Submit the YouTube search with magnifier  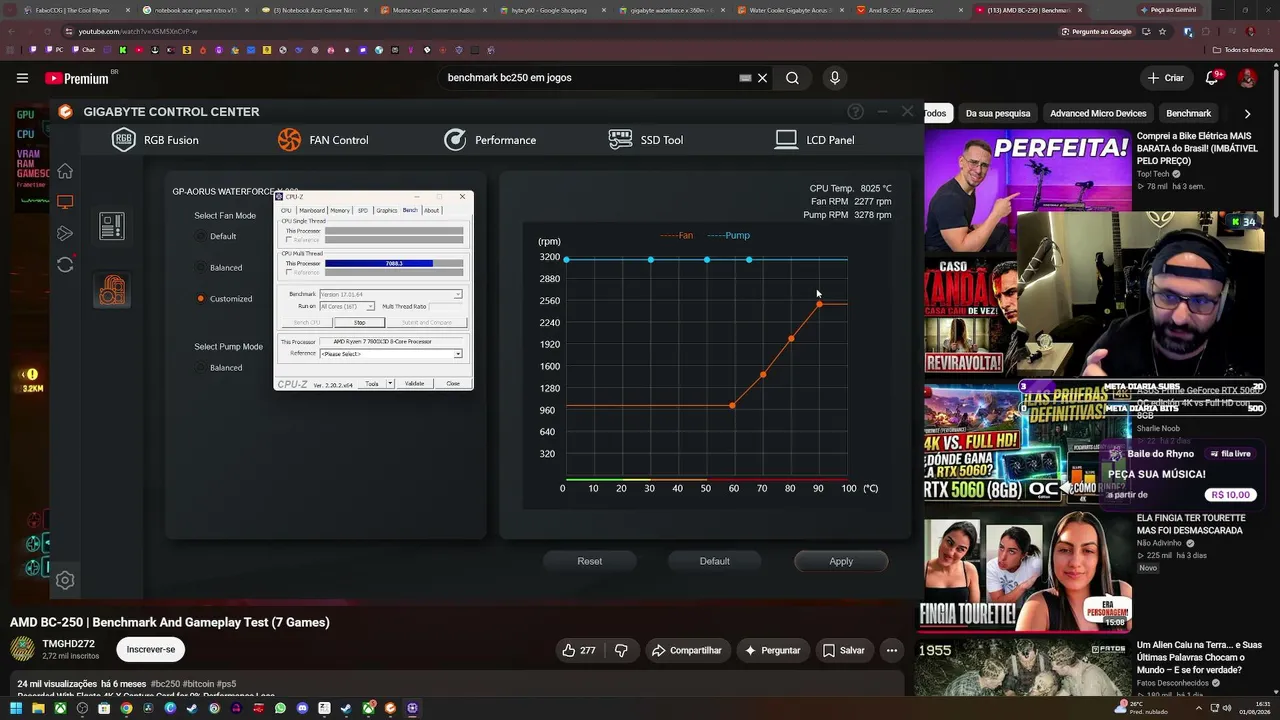click(x=792, y=78)
